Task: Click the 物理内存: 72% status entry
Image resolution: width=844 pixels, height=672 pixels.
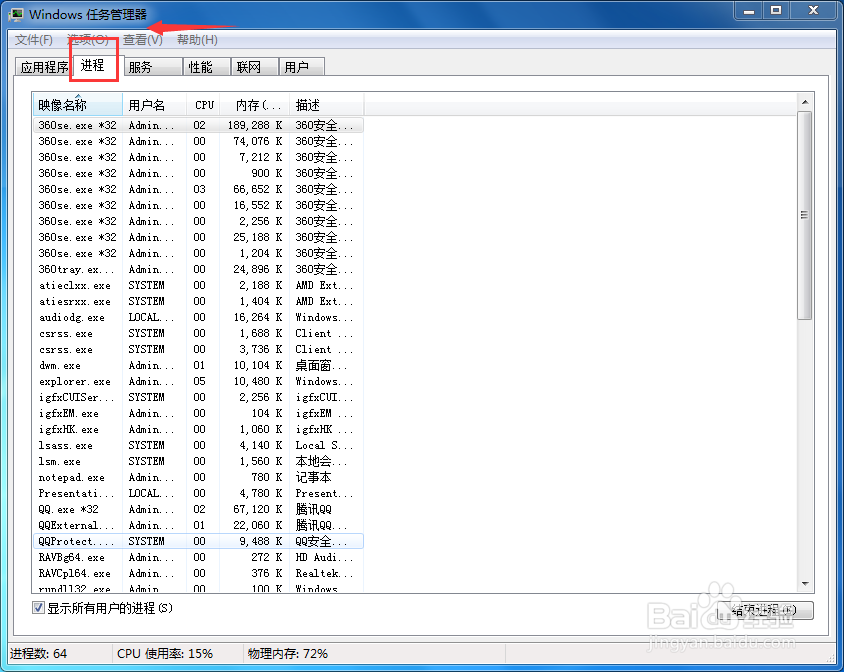Action: tap(287, 654)
